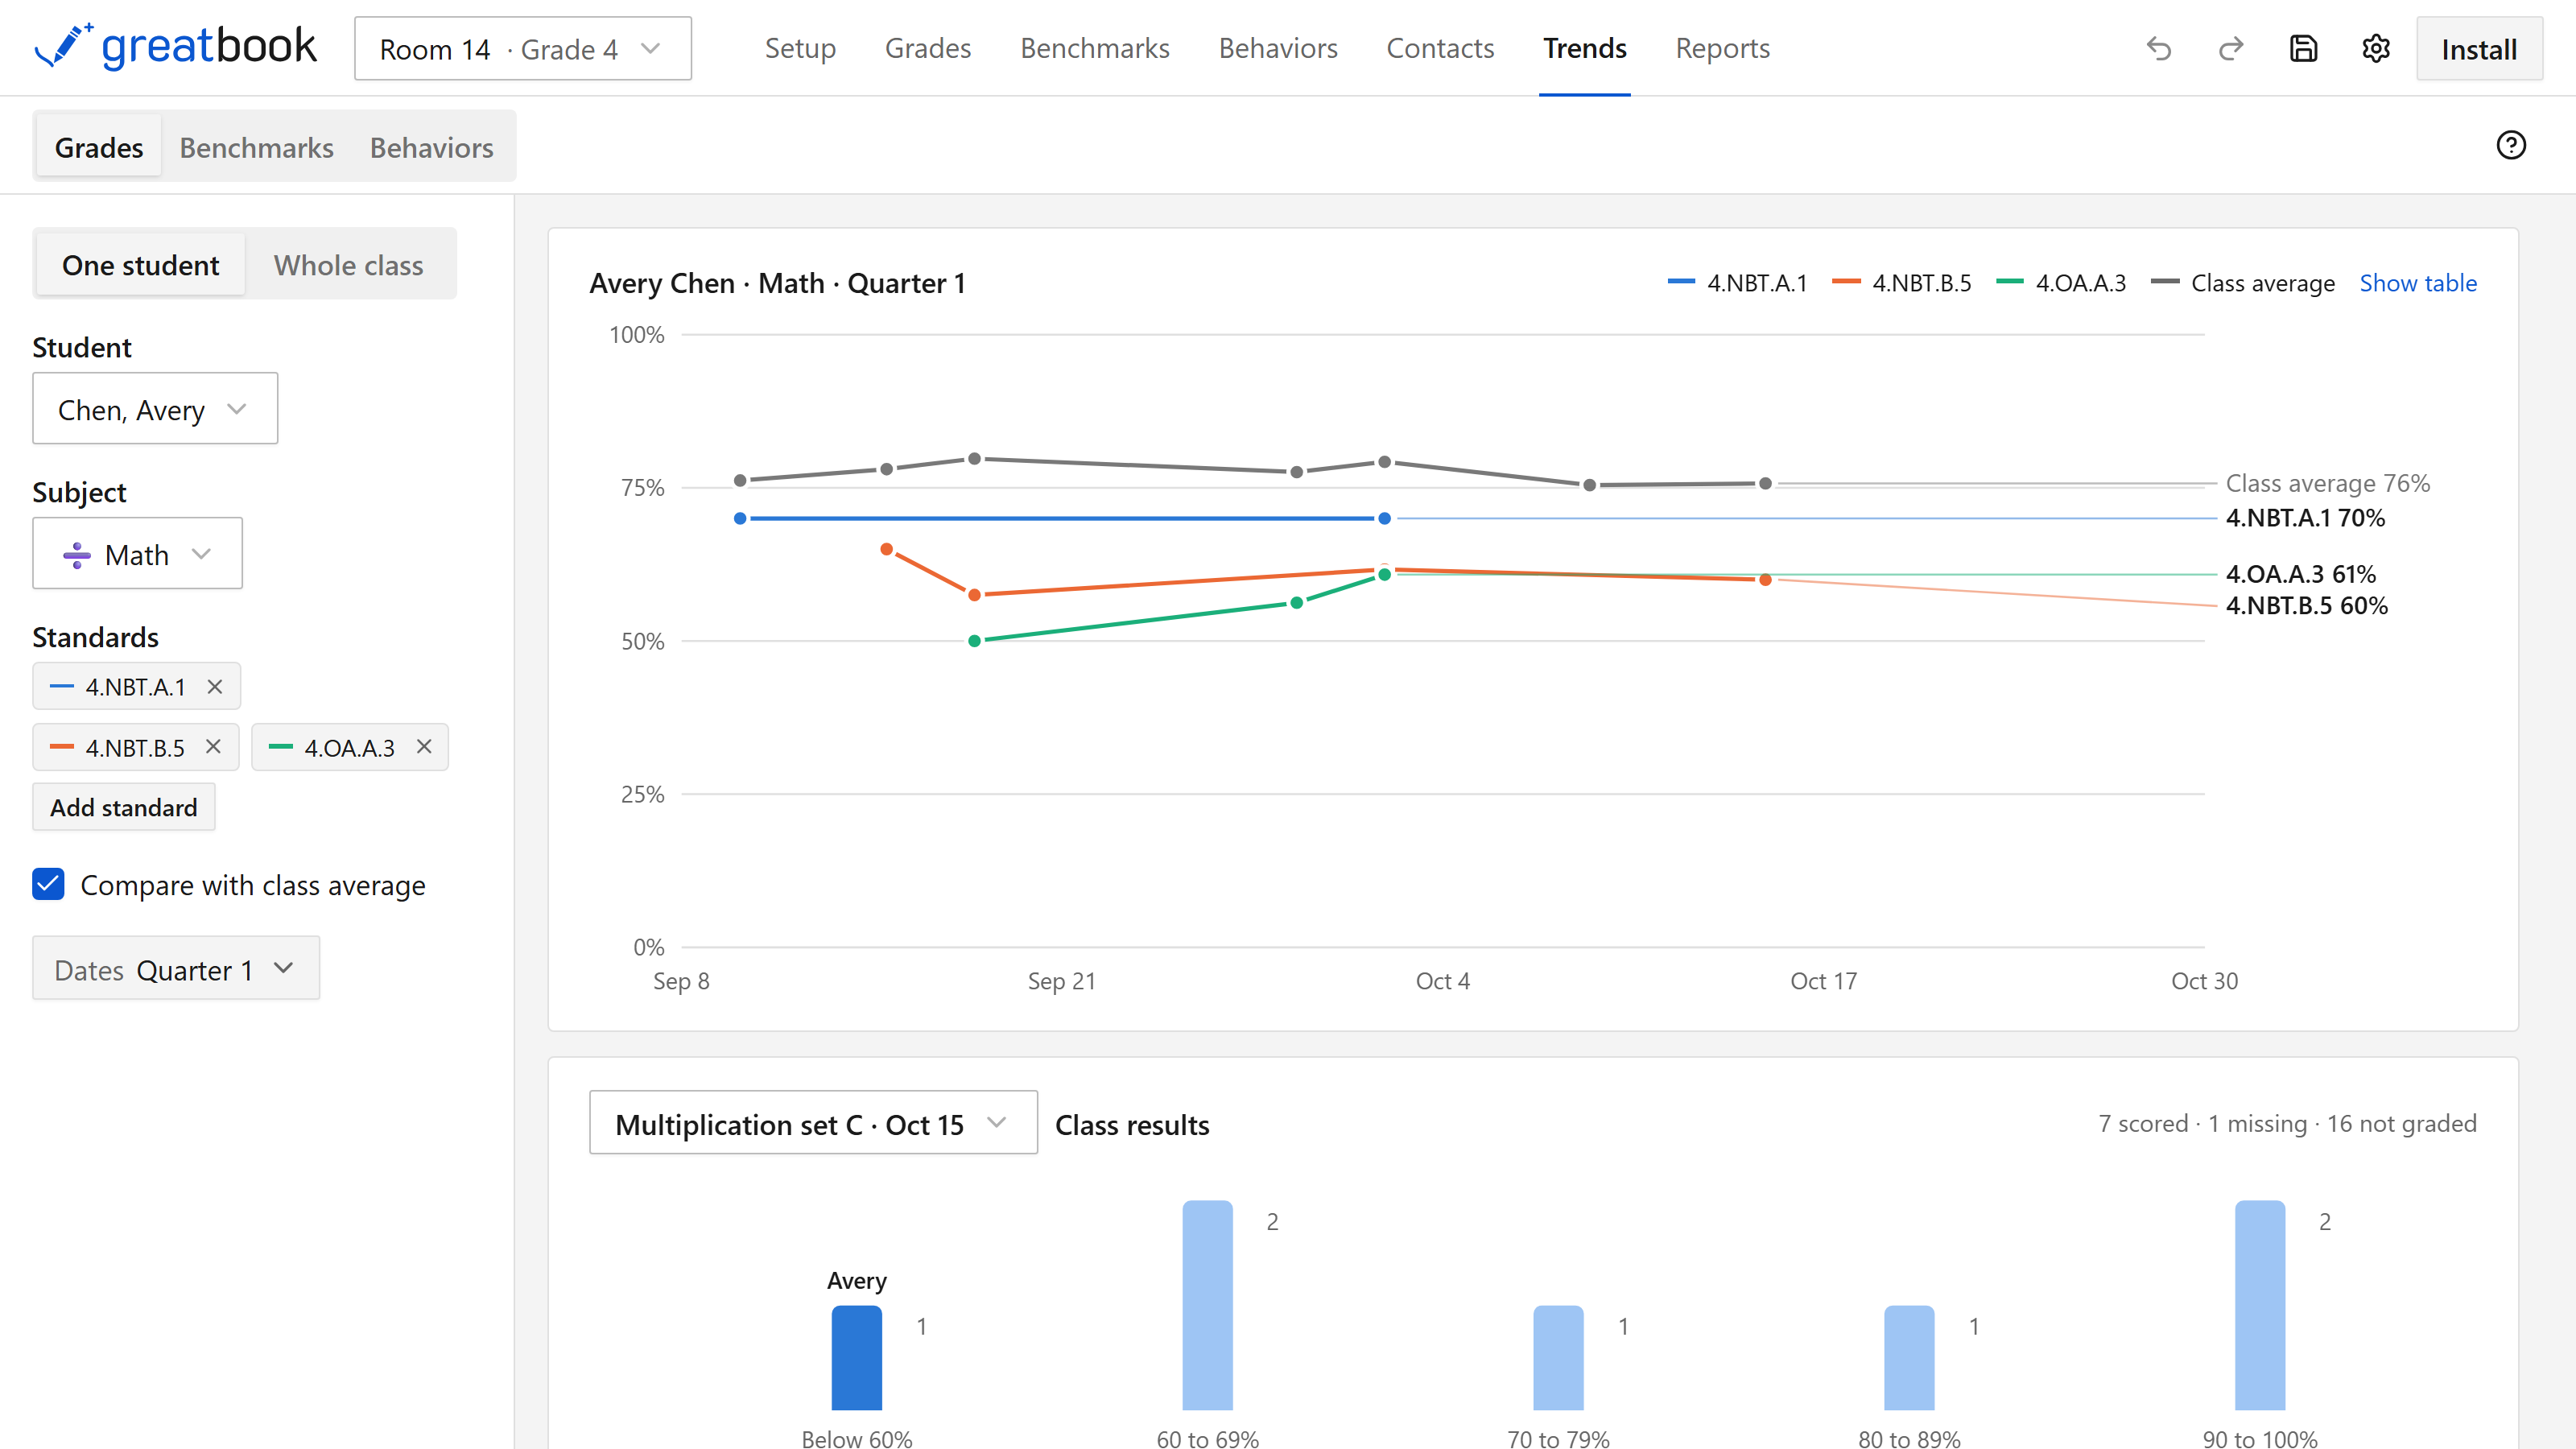Open the Contacts nav tab
Image resolution: width=2576 pixels, height=1449 pixels.
click(1439, 48)
